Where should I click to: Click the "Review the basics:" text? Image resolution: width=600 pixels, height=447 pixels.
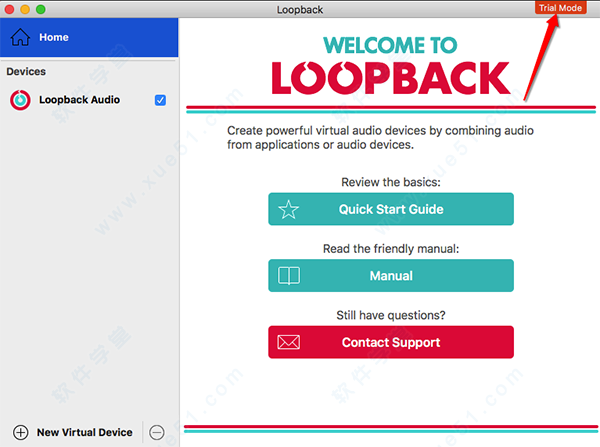[391, 182]
